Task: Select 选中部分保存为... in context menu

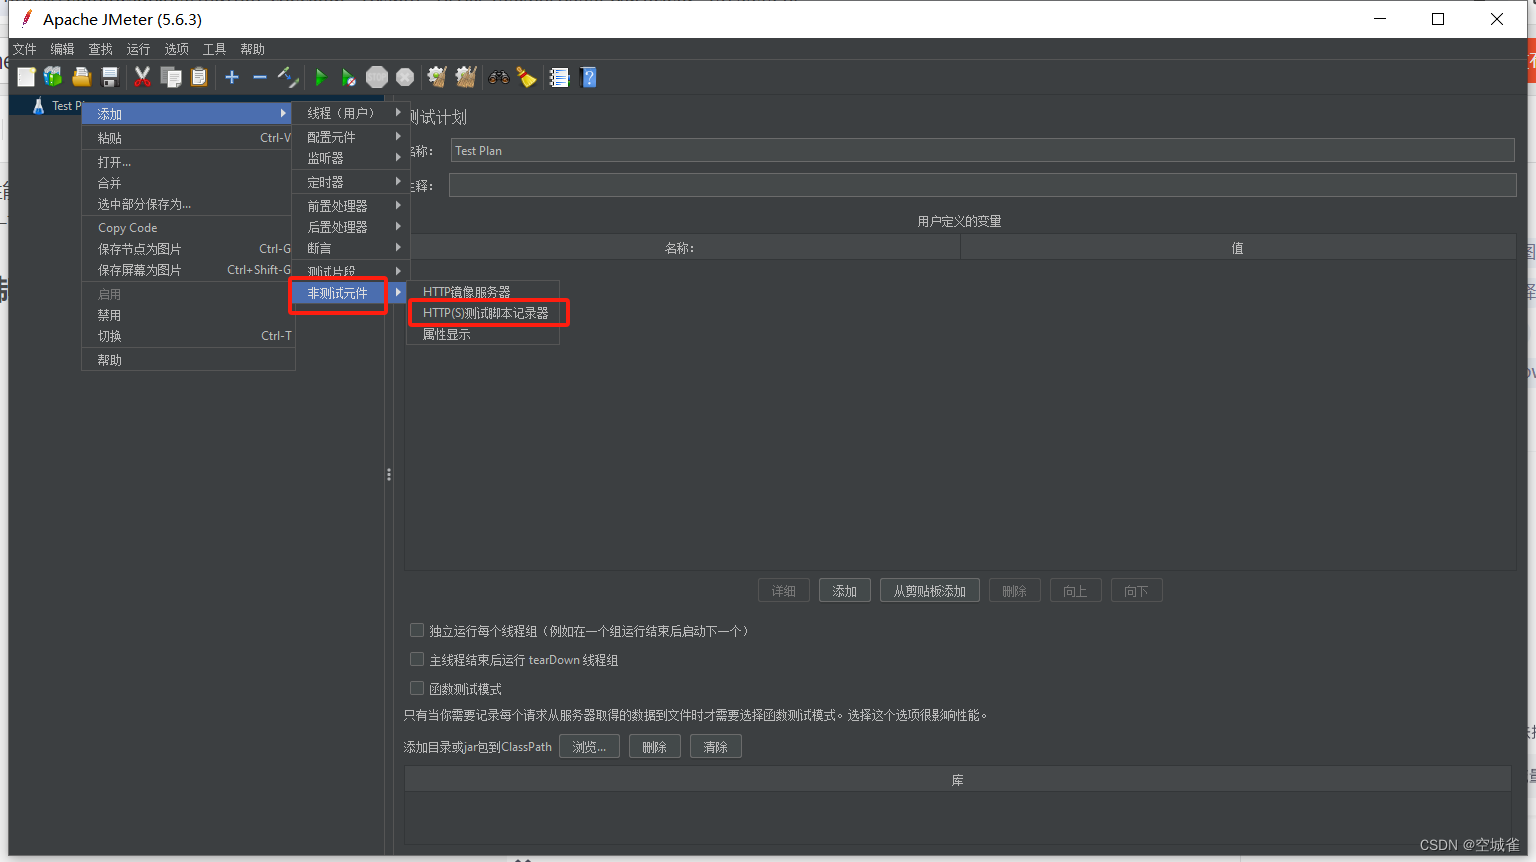Action: pos(188,204)
